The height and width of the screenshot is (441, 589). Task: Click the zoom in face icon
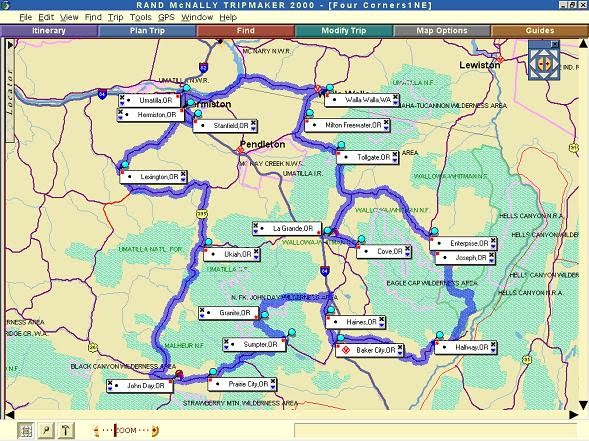coord(155,430)
